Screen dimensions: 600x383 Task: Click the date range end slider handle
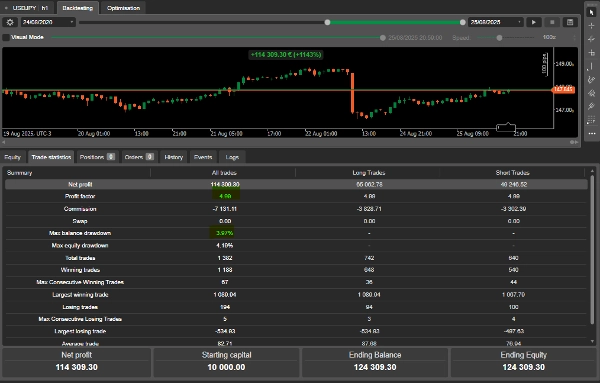[463, 22]
